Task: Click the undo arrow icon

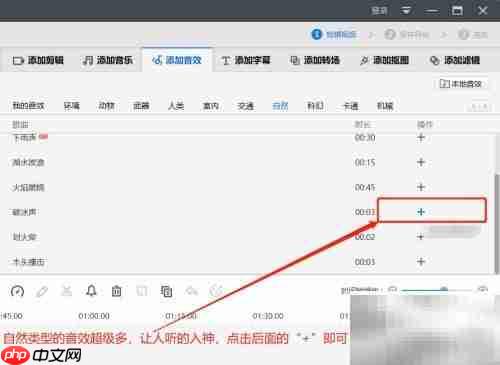Action: click(x=192, y=291)
